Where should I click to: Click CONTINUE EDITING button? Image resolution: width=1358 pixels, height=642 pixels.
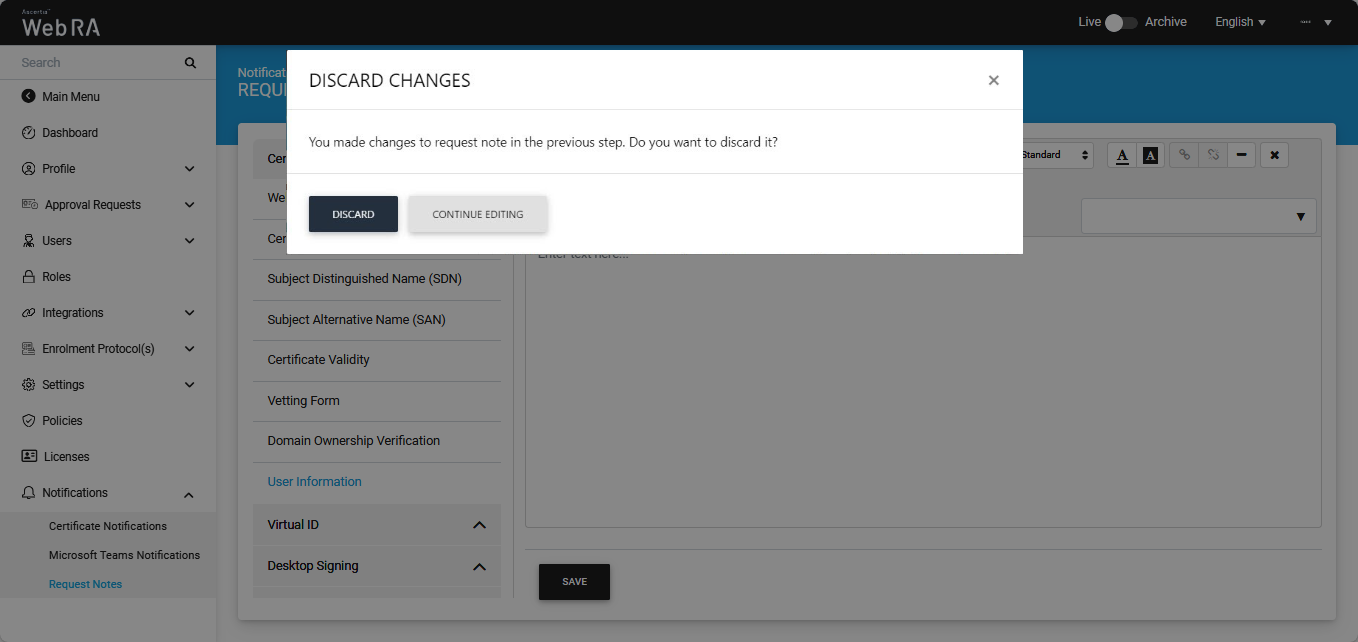[x=477, y=214]
